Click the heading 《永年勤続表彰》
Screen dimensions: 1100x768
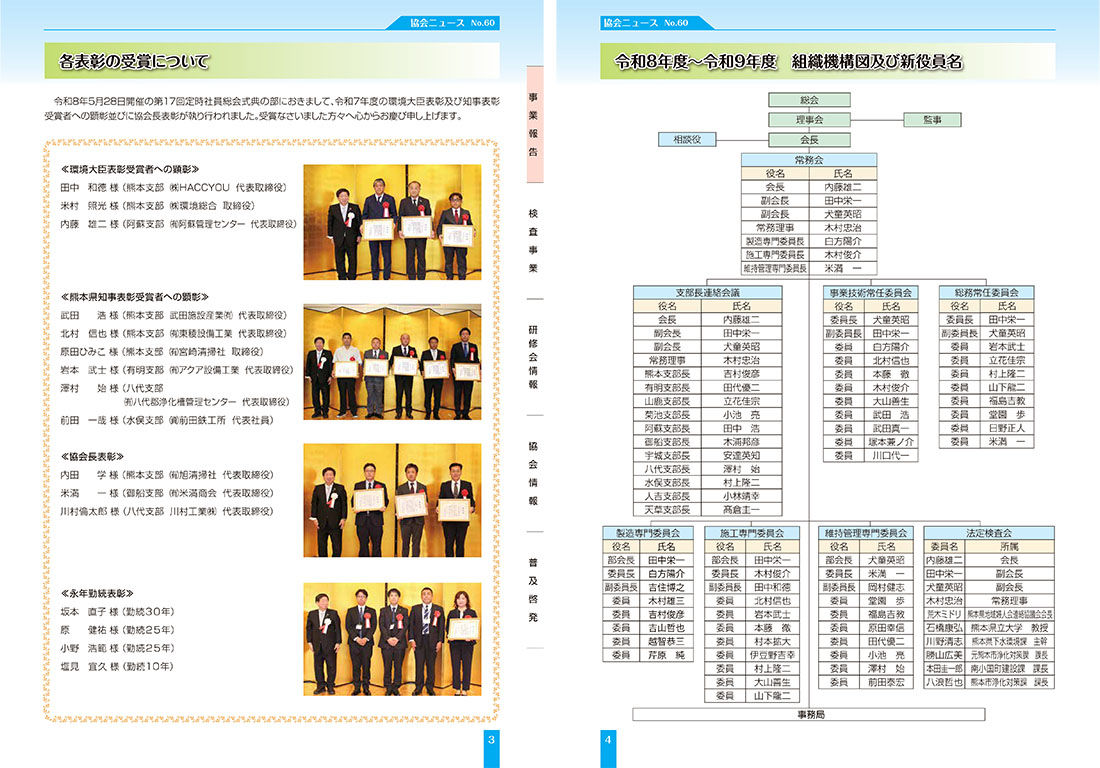point(97,593)
